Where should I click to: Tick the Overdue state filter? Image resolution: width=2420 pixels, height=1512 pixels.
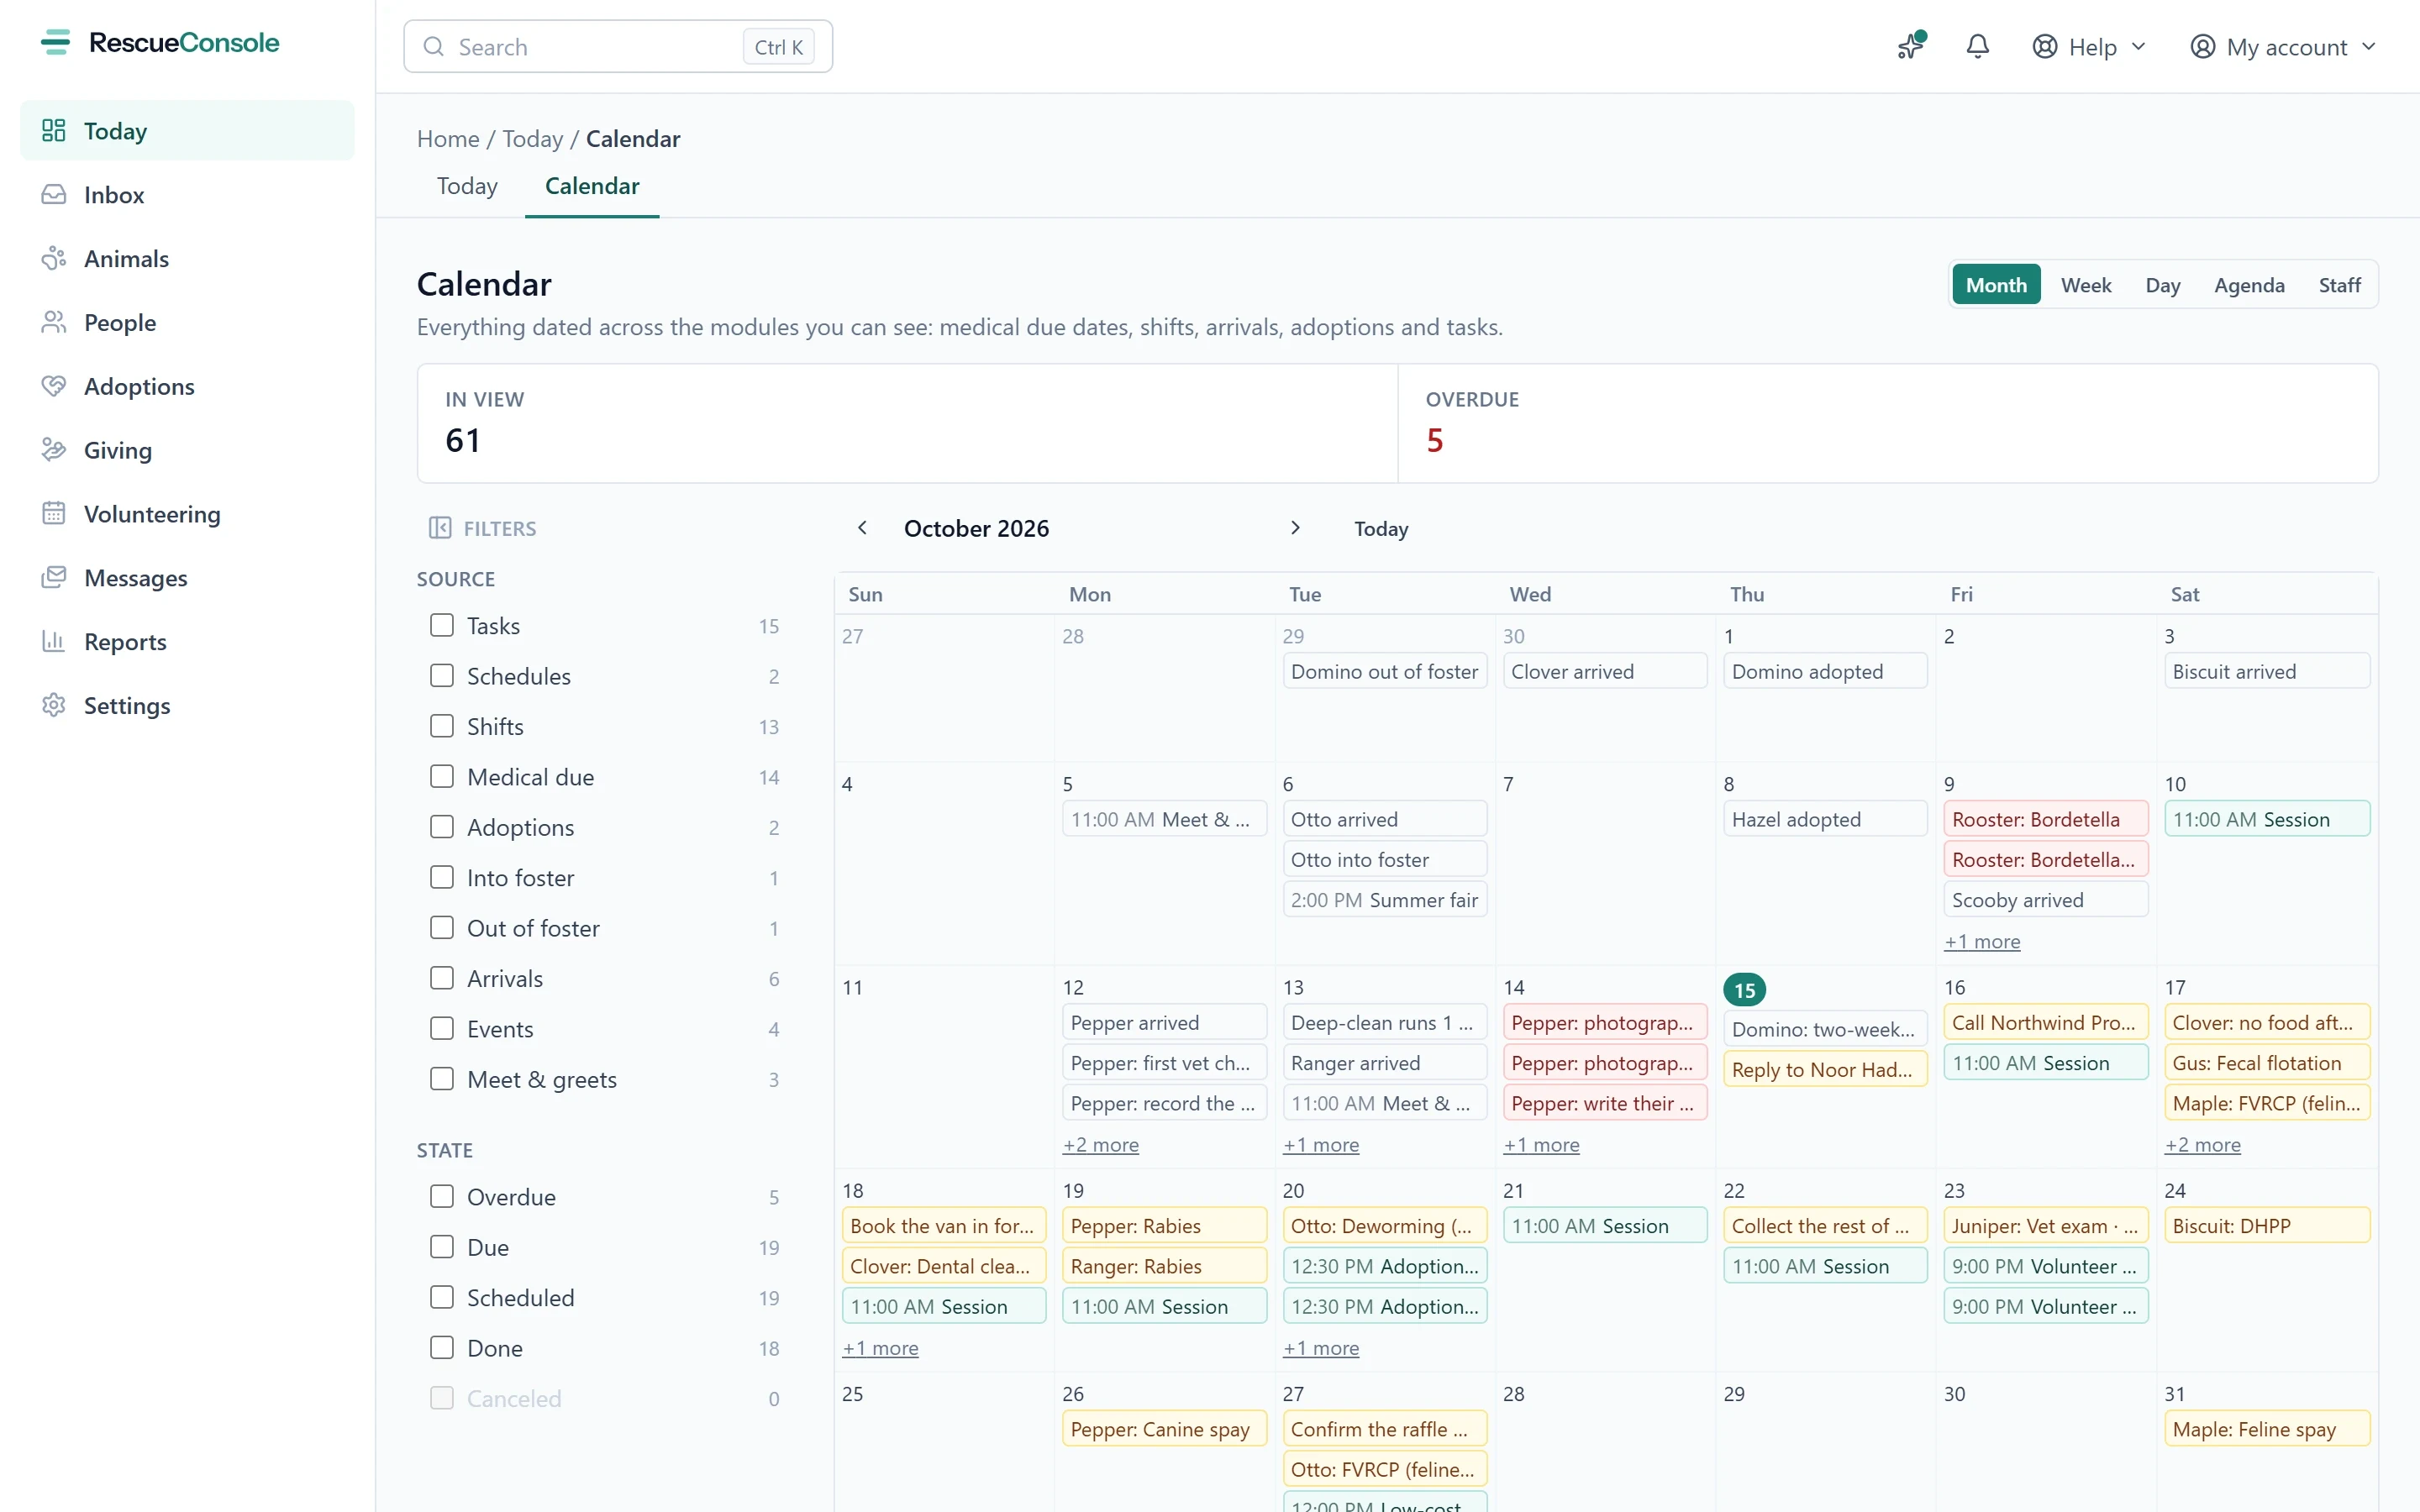[441, 1197]
